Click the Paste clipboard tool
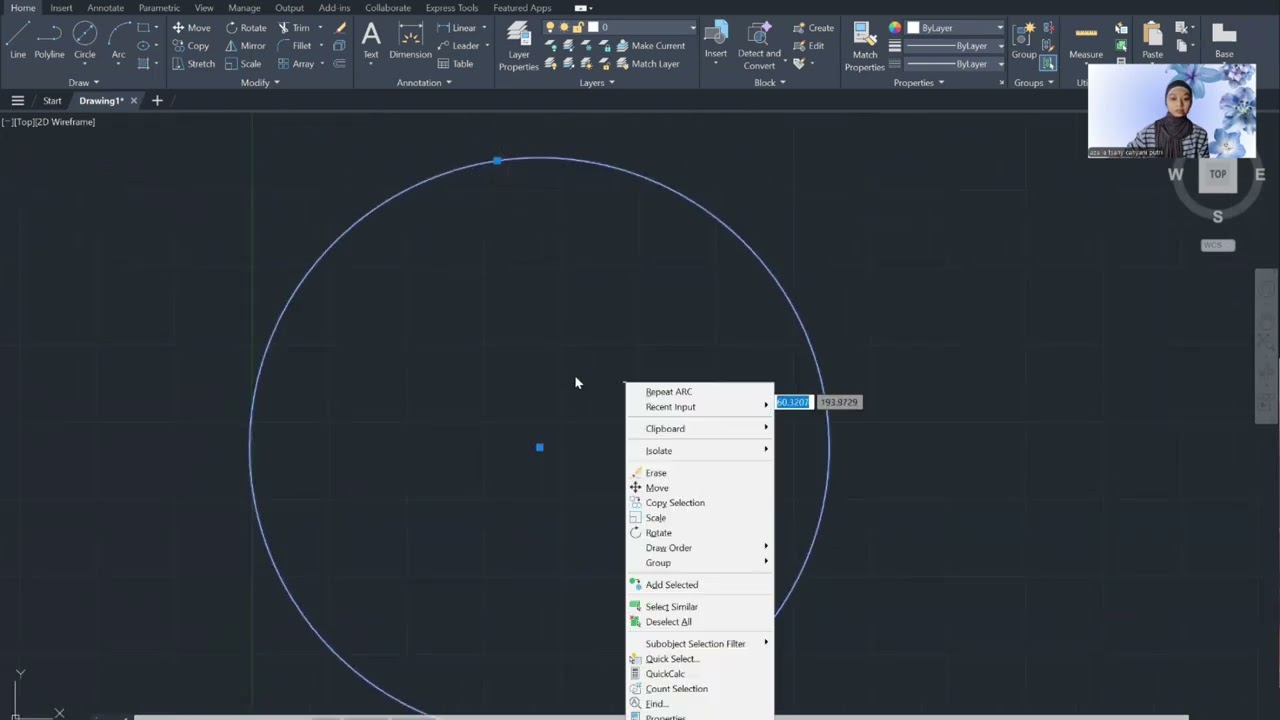This screenshot has width=1280, height=720. tap(1152, 41)
